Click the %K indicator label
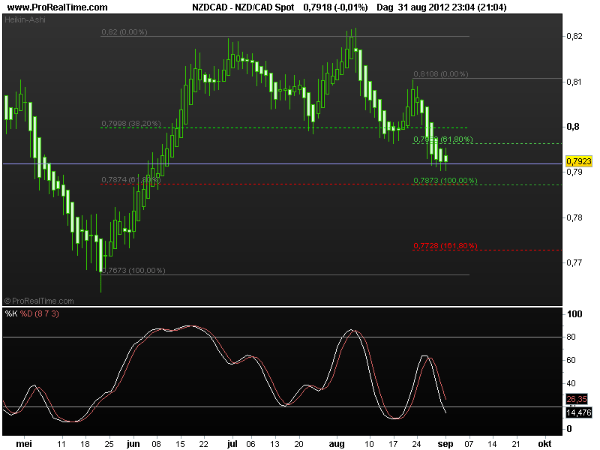This screenshot has width=600, height=450. tap(11, 314)
